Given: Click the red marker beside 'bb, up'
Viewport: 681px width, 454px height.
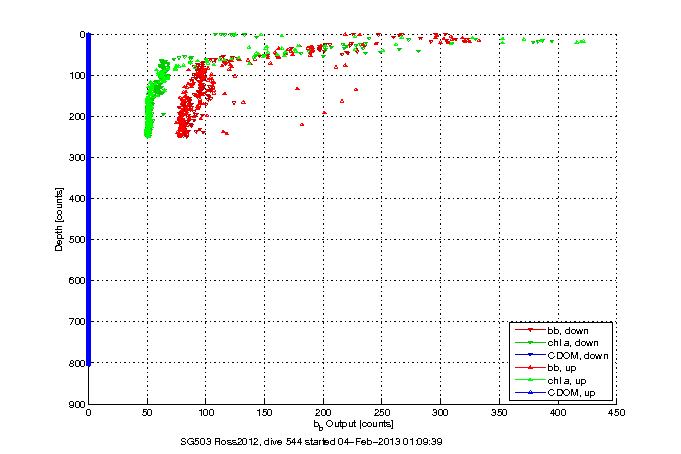Looking at the screenshot, I should [530, 368].
